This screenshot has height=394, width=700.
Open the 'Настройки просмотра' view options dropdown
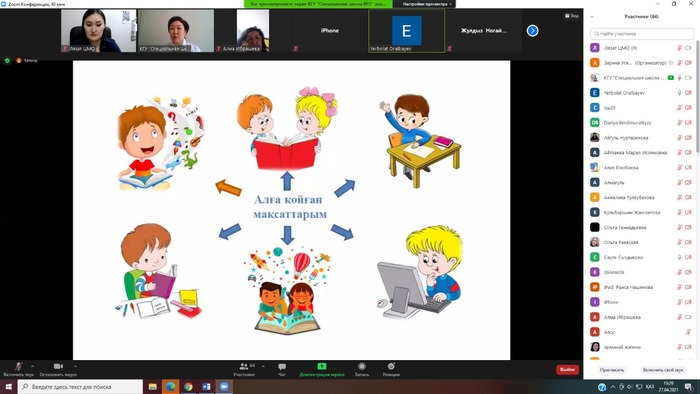pos(427,4)
